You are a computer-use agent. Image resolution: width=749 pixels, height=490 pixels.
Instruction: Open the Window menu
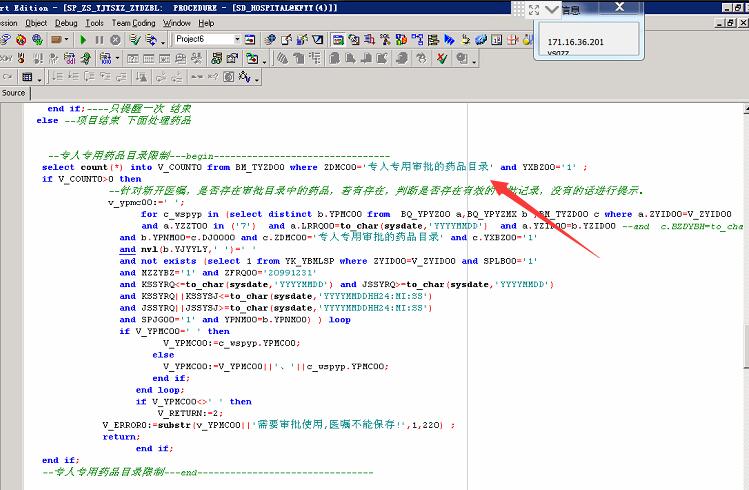click(177, 22)
